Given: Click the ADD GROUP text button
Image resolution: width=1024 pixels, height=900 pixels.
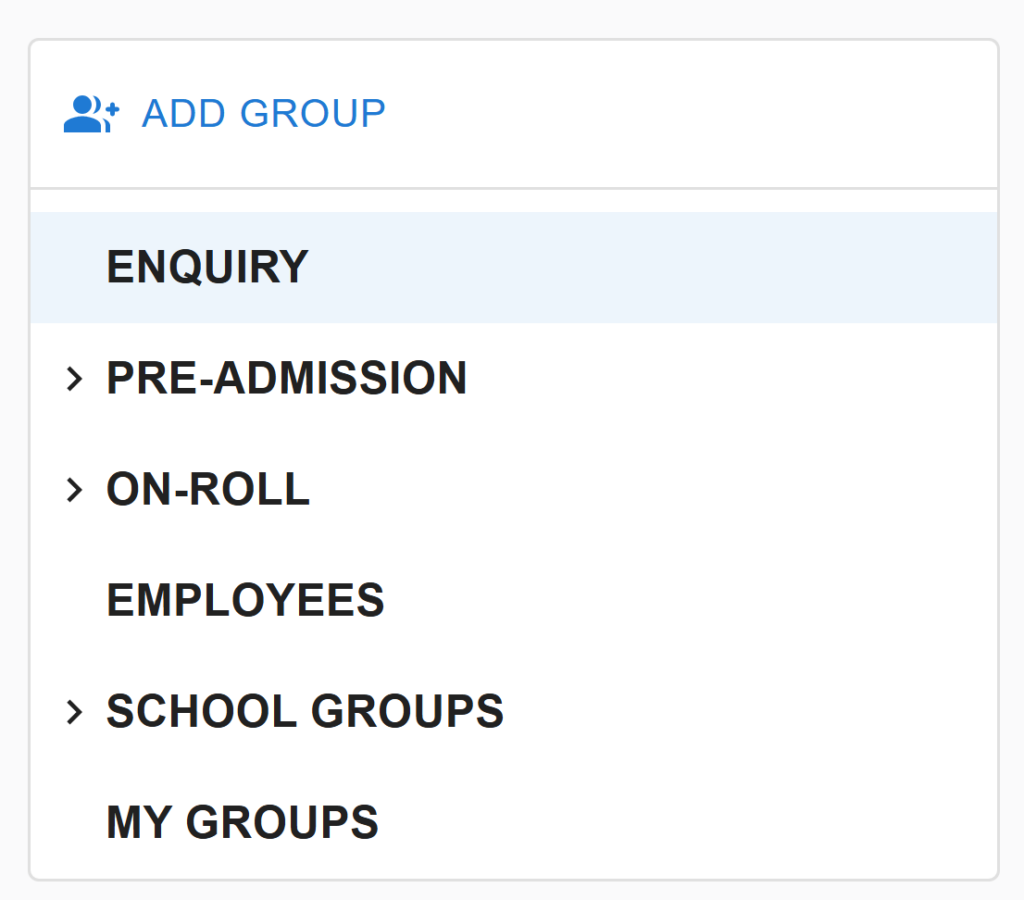Looking at the screenshot, I should coord(263,114).
